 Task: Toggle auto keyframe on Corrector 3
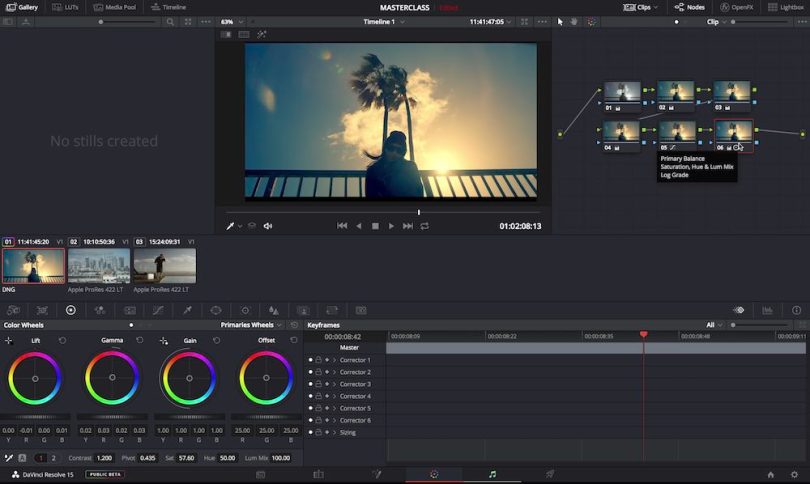(x=326, y=384)
